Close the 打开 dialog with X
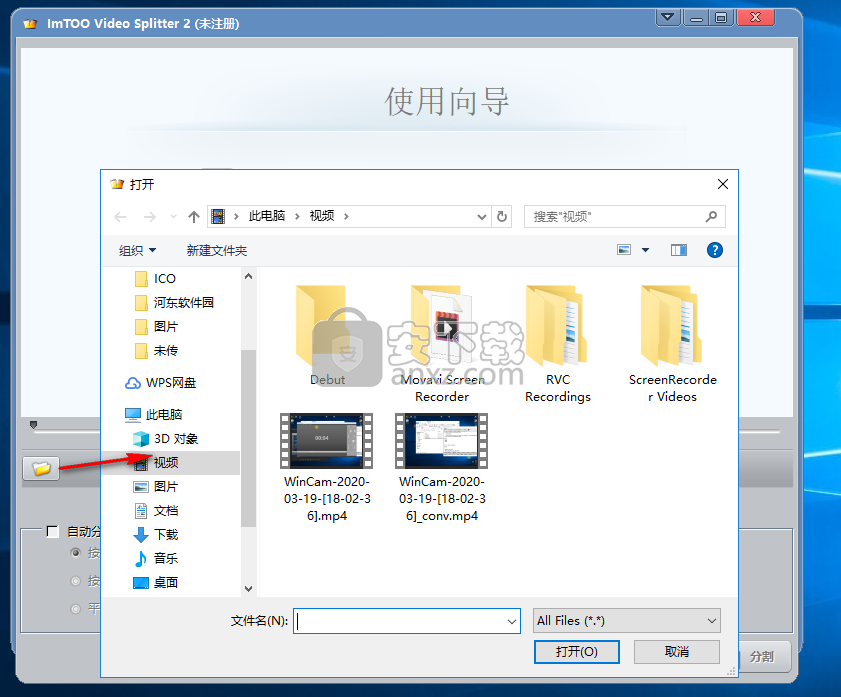 (x=722, y=184)
